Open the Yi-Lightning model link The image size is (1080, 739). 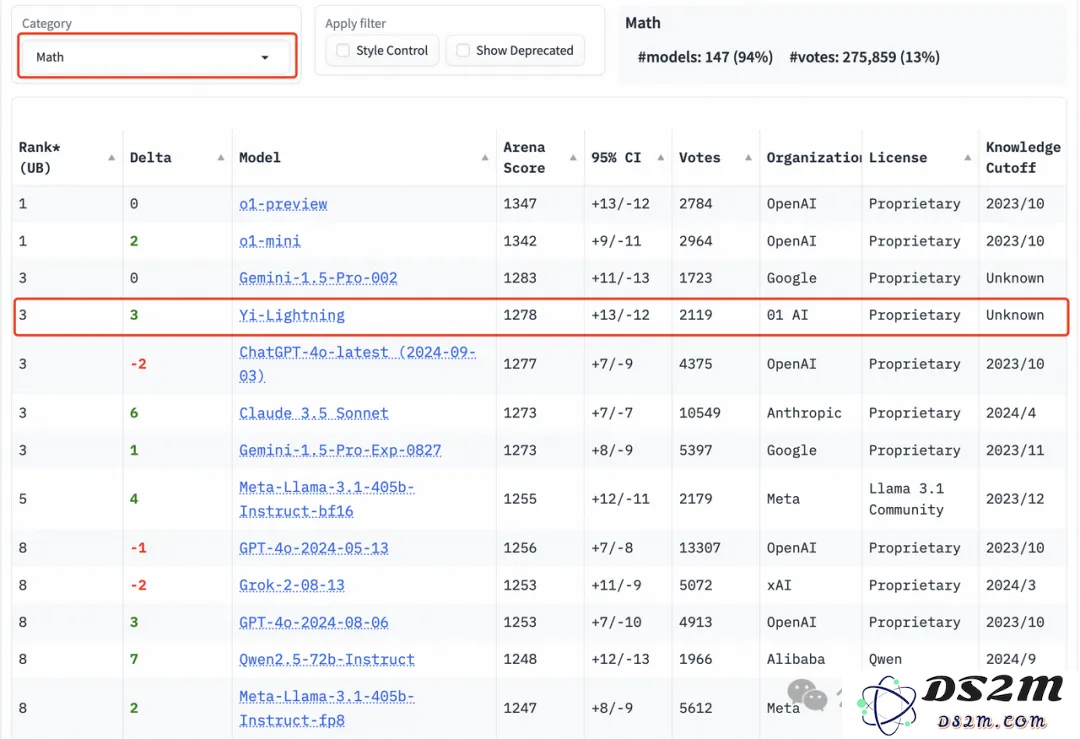coord(292,315)
